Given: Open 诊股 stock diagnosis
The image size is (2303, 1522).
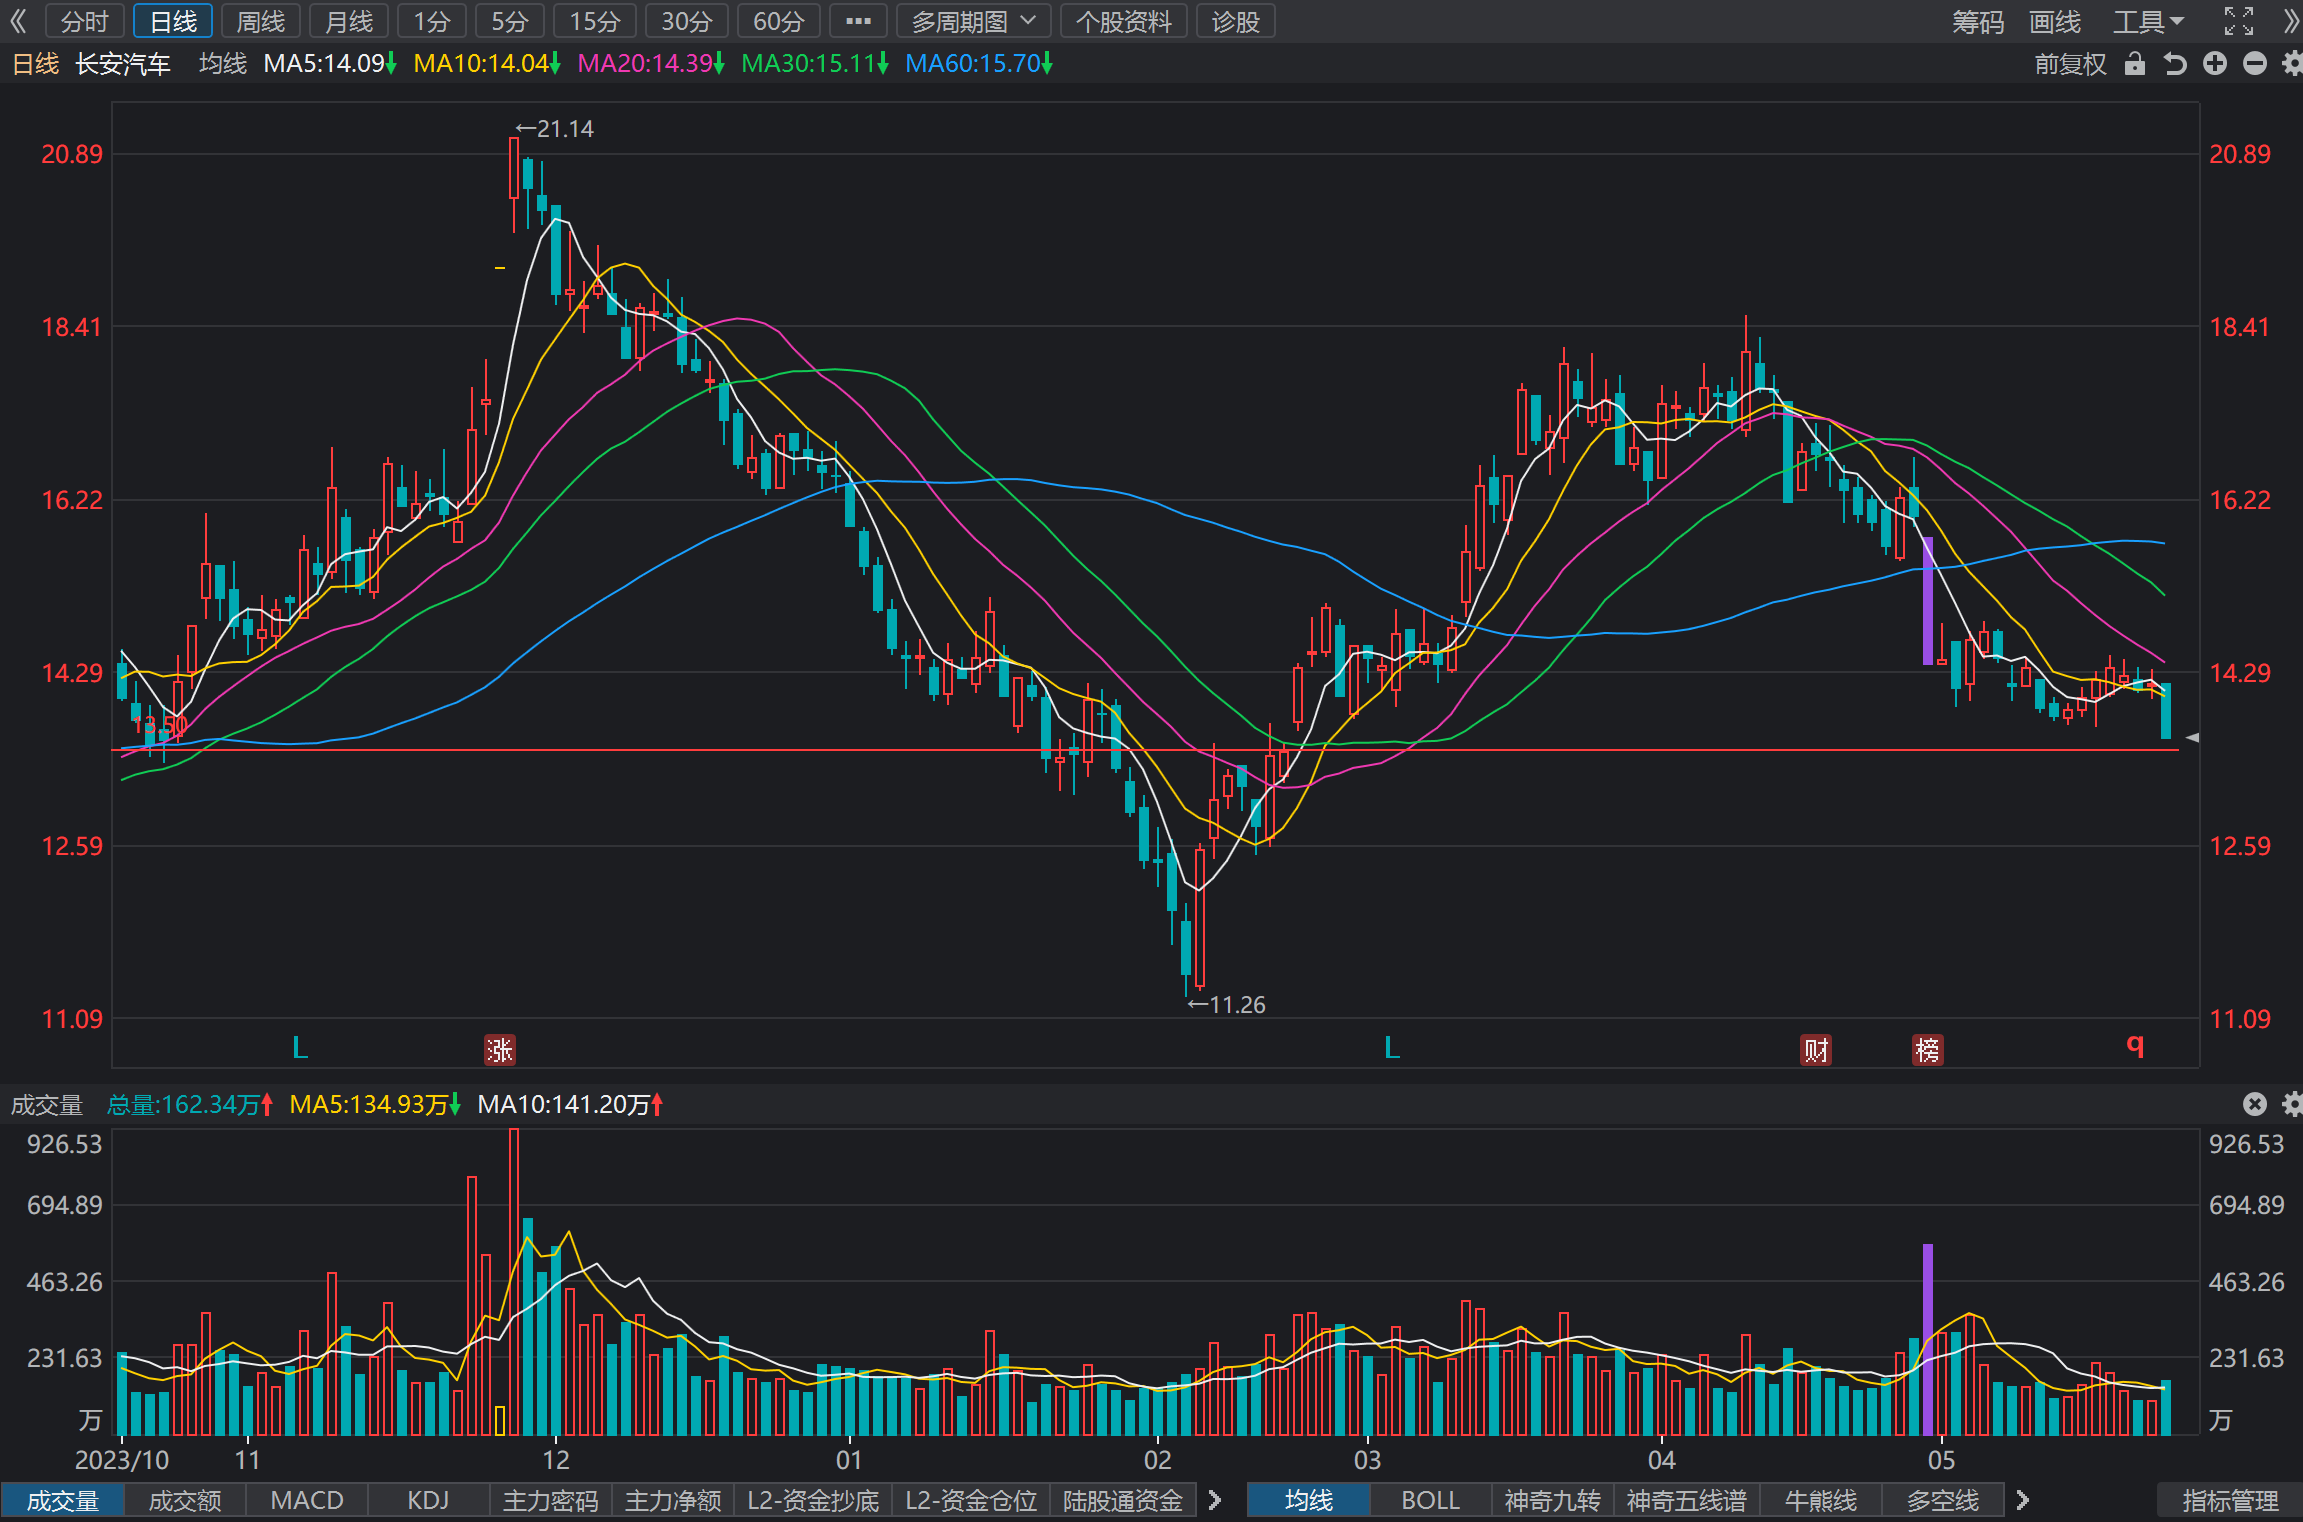Looking at the screenshot, I should coord(1236,21).
